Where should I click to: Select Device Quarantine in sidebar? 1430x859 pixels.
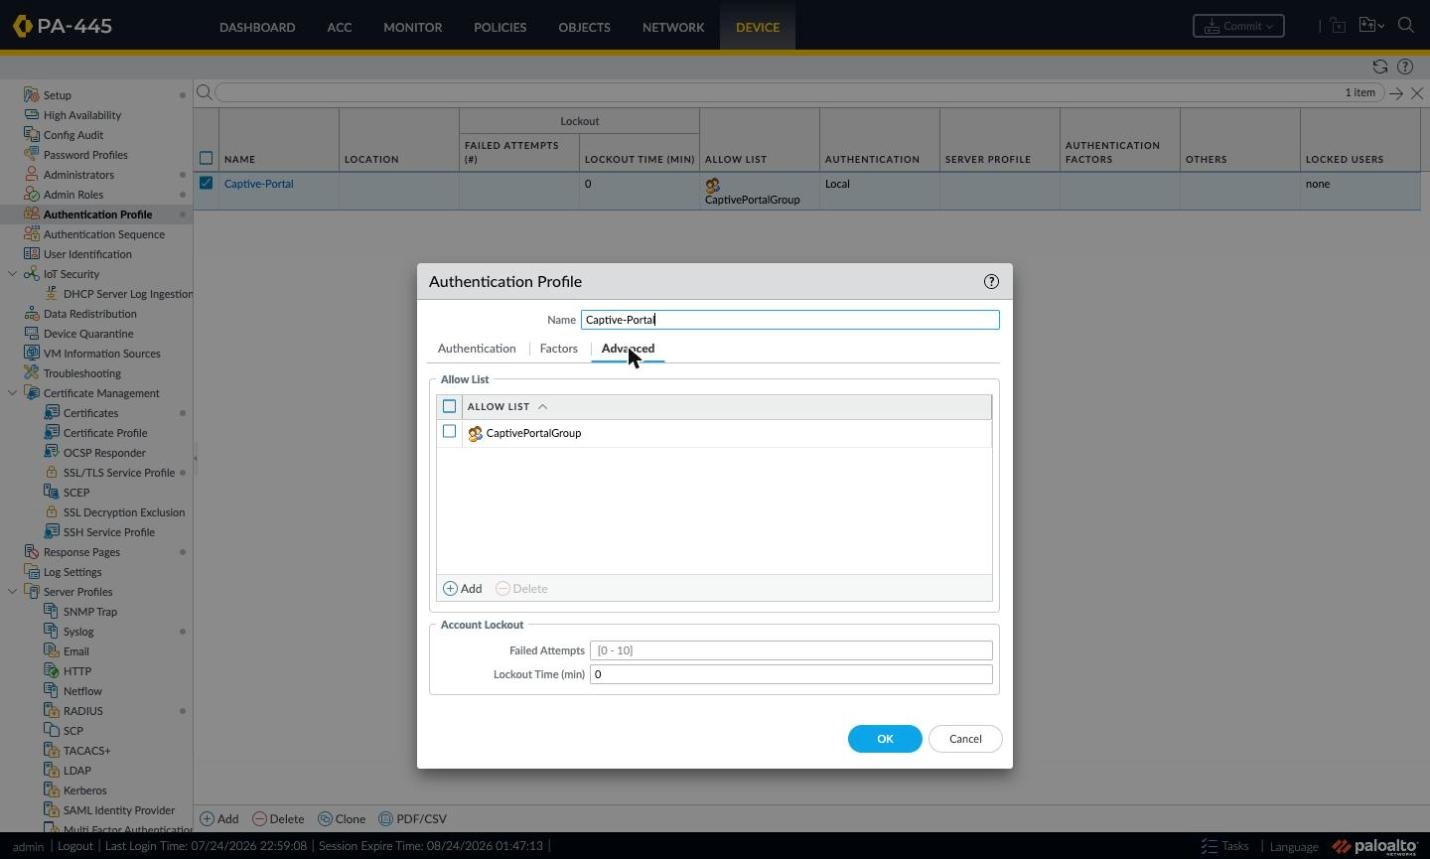coord(88,334)
